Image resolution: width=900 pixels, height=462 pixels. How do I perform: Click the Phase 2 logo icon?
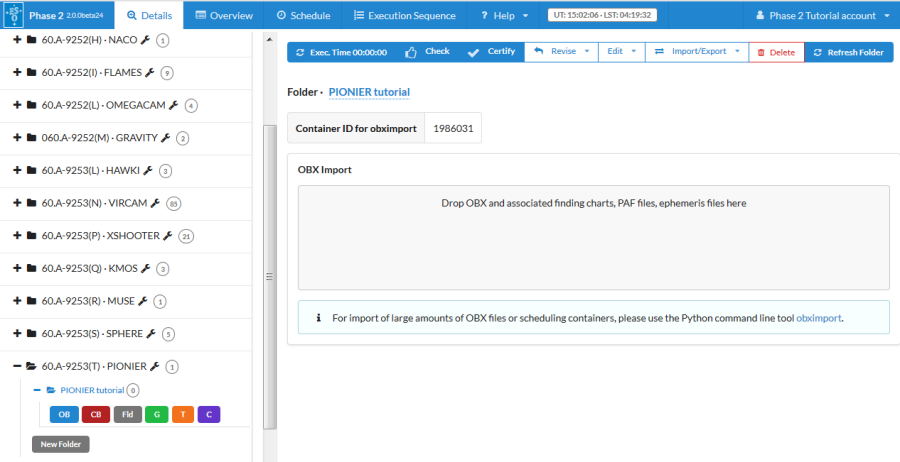pos(14,15)
